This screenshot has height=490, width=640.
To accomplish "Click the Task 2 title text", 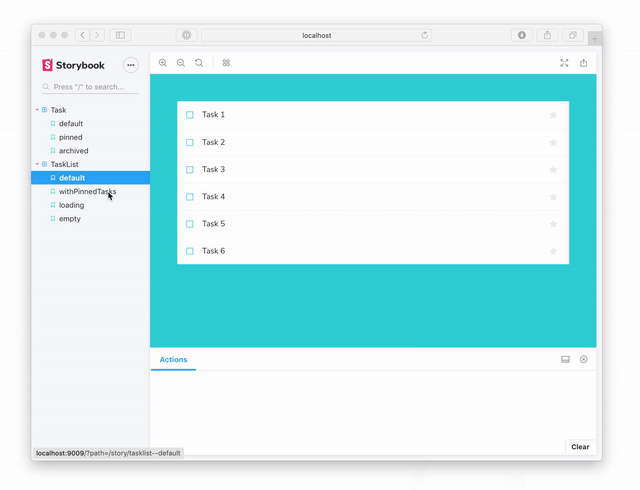I will [213, 143].
